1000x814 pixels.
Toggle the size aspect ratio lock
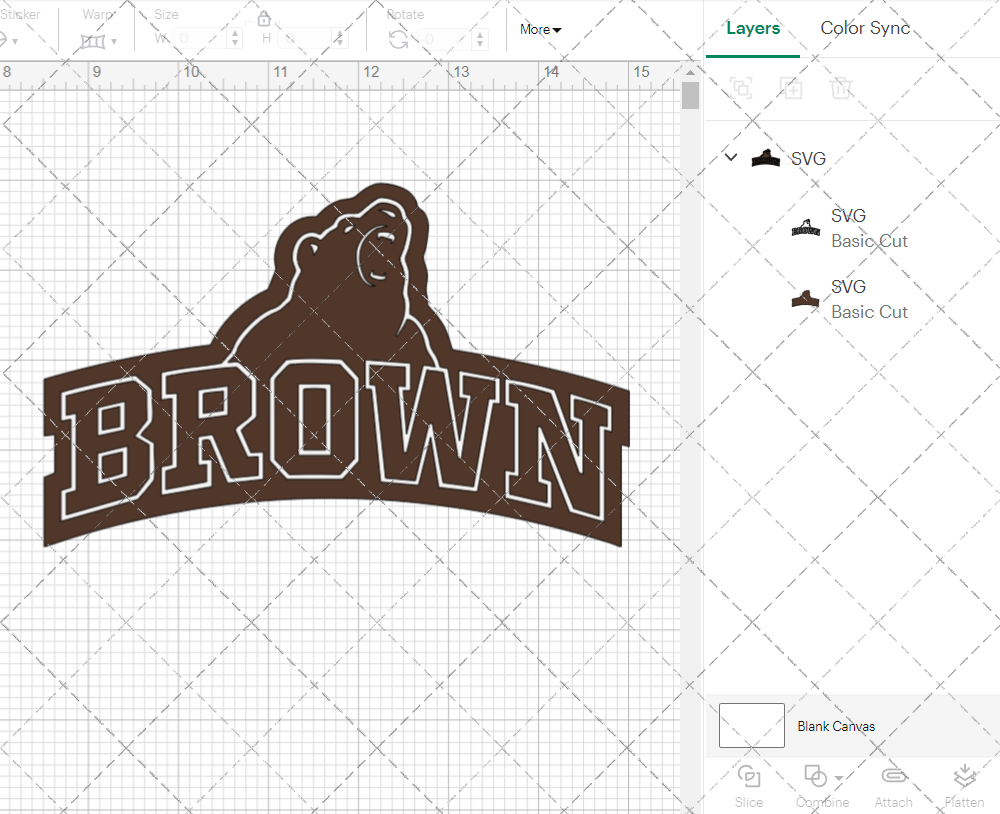pos(263,18)
